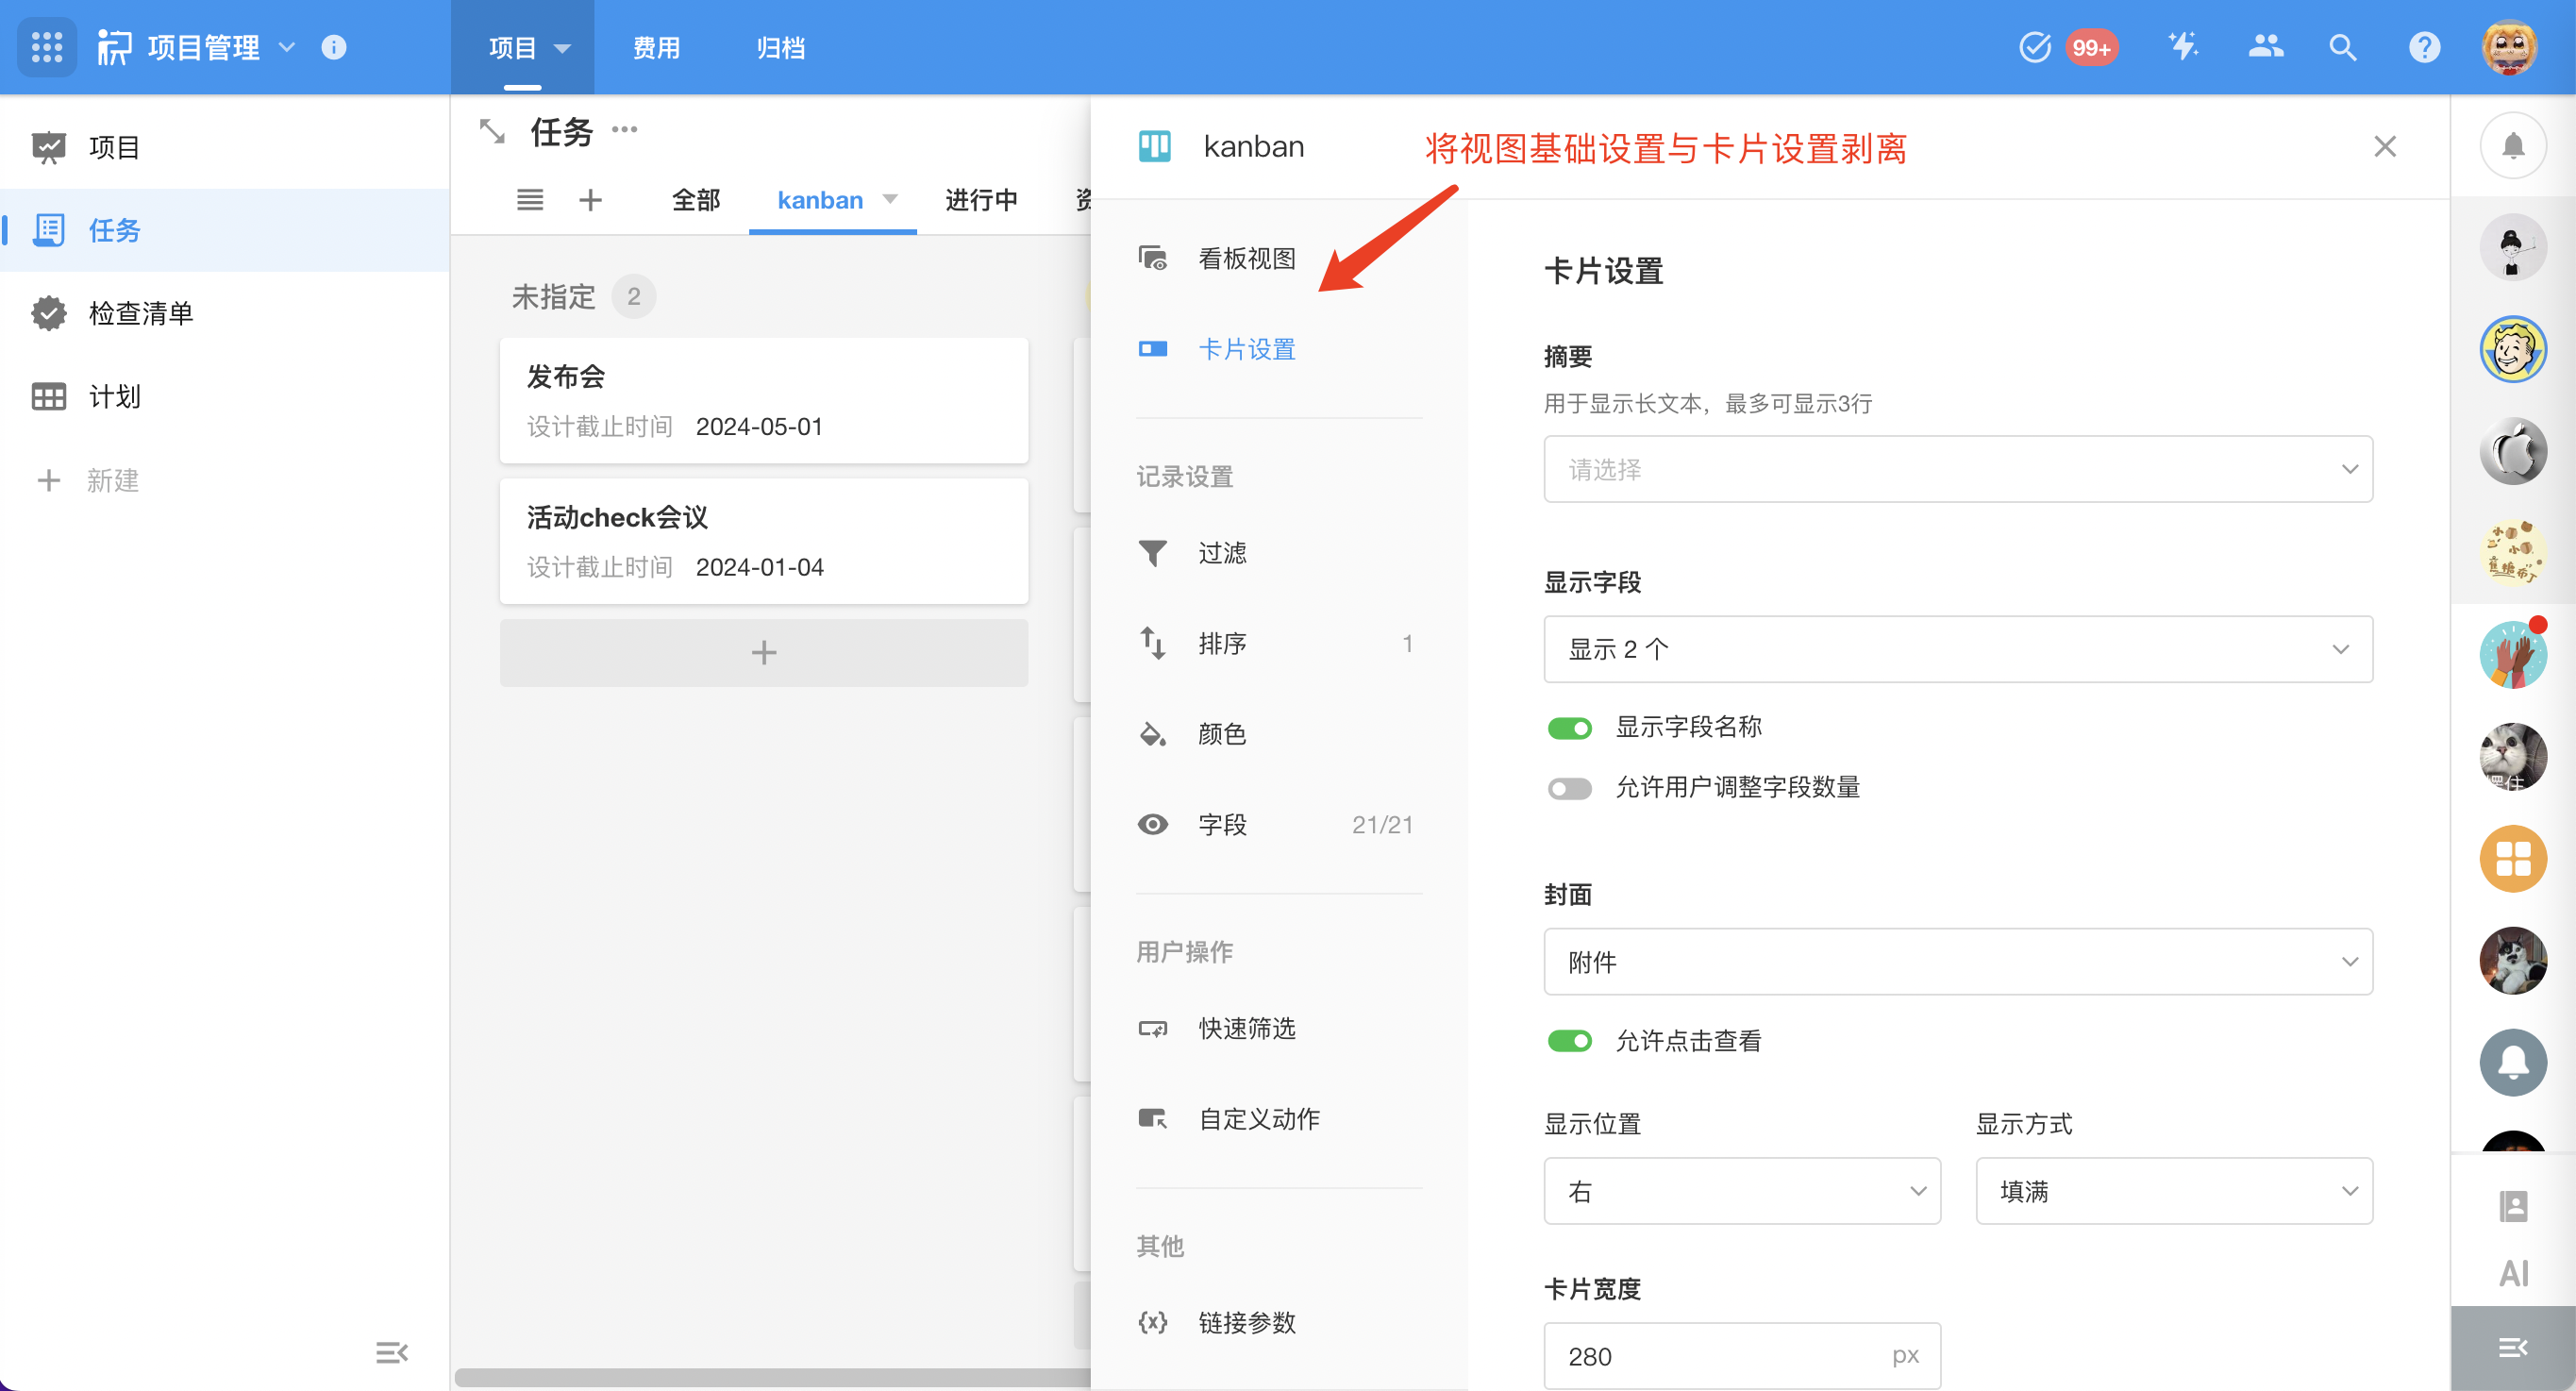Screen dimensions: 2576x1391
Task: Open 过滤 filter settings
Action: click(x=1279, y=553)
